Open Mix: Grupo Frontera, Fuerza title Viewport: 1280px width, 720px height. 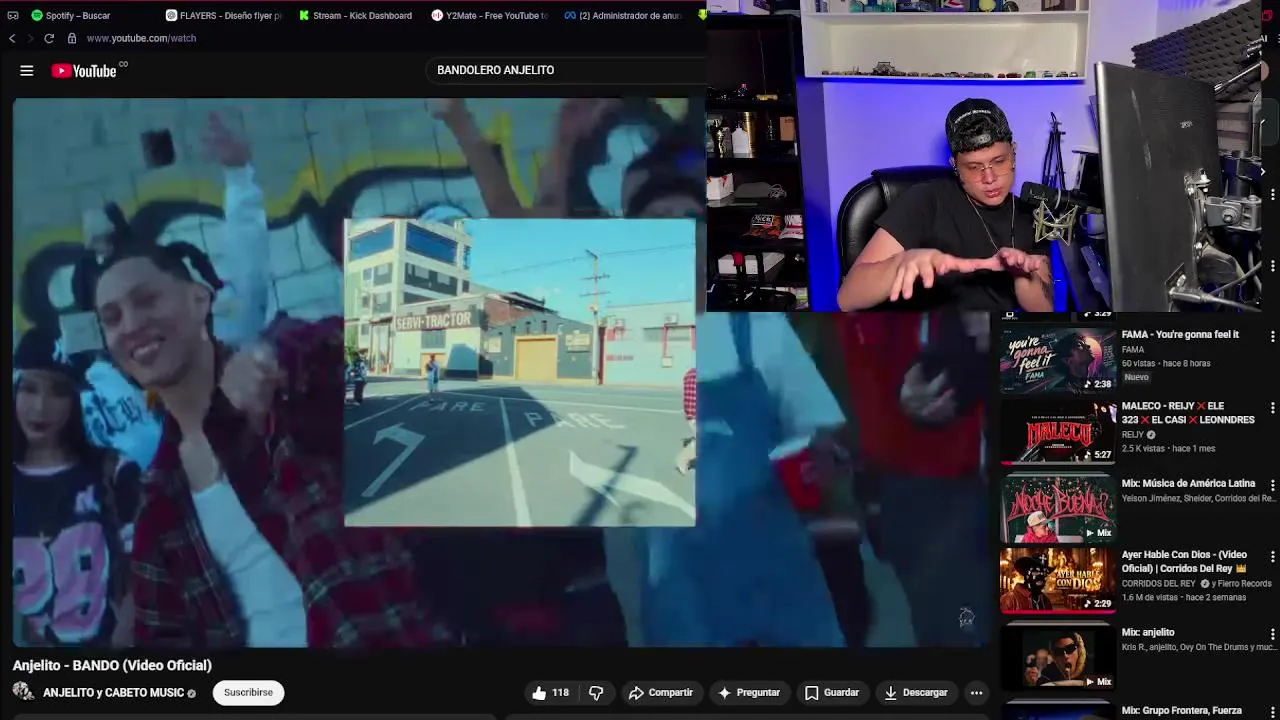pyautogui.click(x=1182, y=711)
